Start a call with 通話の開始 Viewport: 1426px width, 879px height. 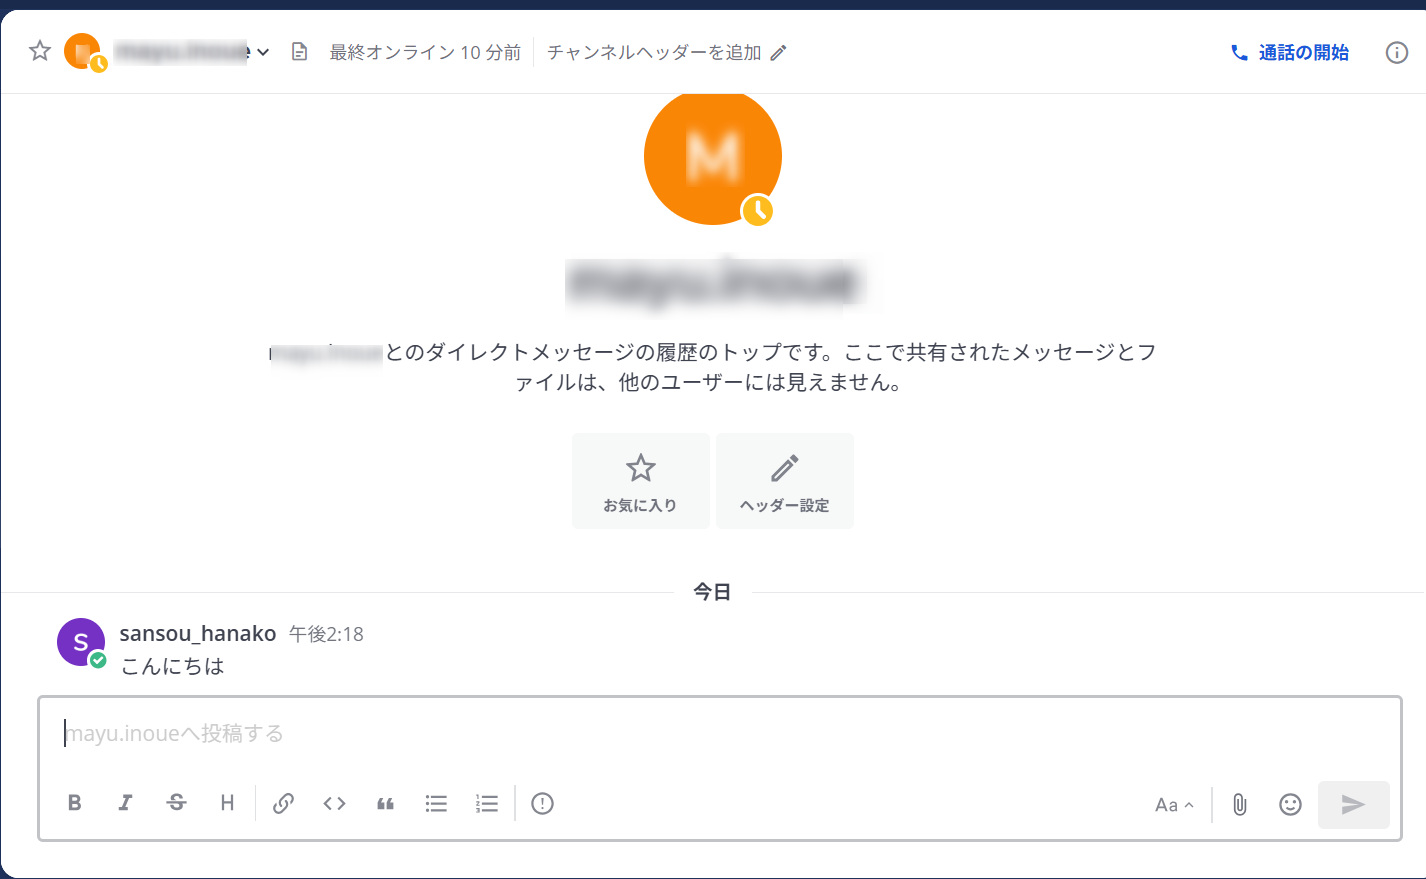(x=1289, y=52)
